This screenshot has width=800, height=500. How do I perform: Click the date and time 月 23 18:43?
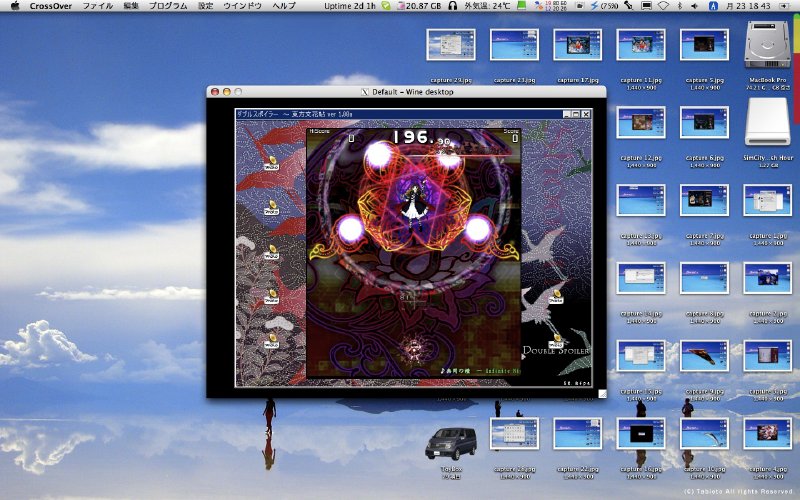747,6
